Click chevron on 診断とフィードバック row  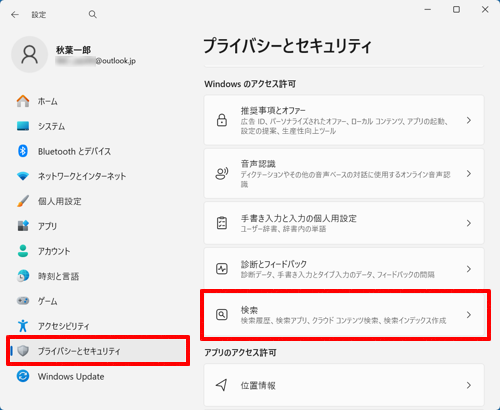(469, 269)
